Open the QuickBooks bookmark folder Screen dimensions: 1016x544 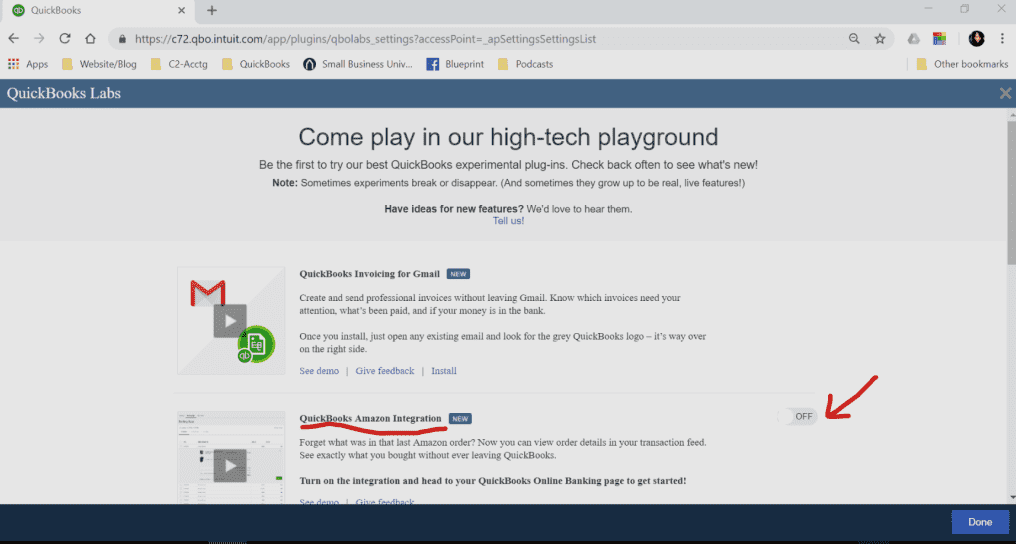pyautogui.click(x=255, y=64)
